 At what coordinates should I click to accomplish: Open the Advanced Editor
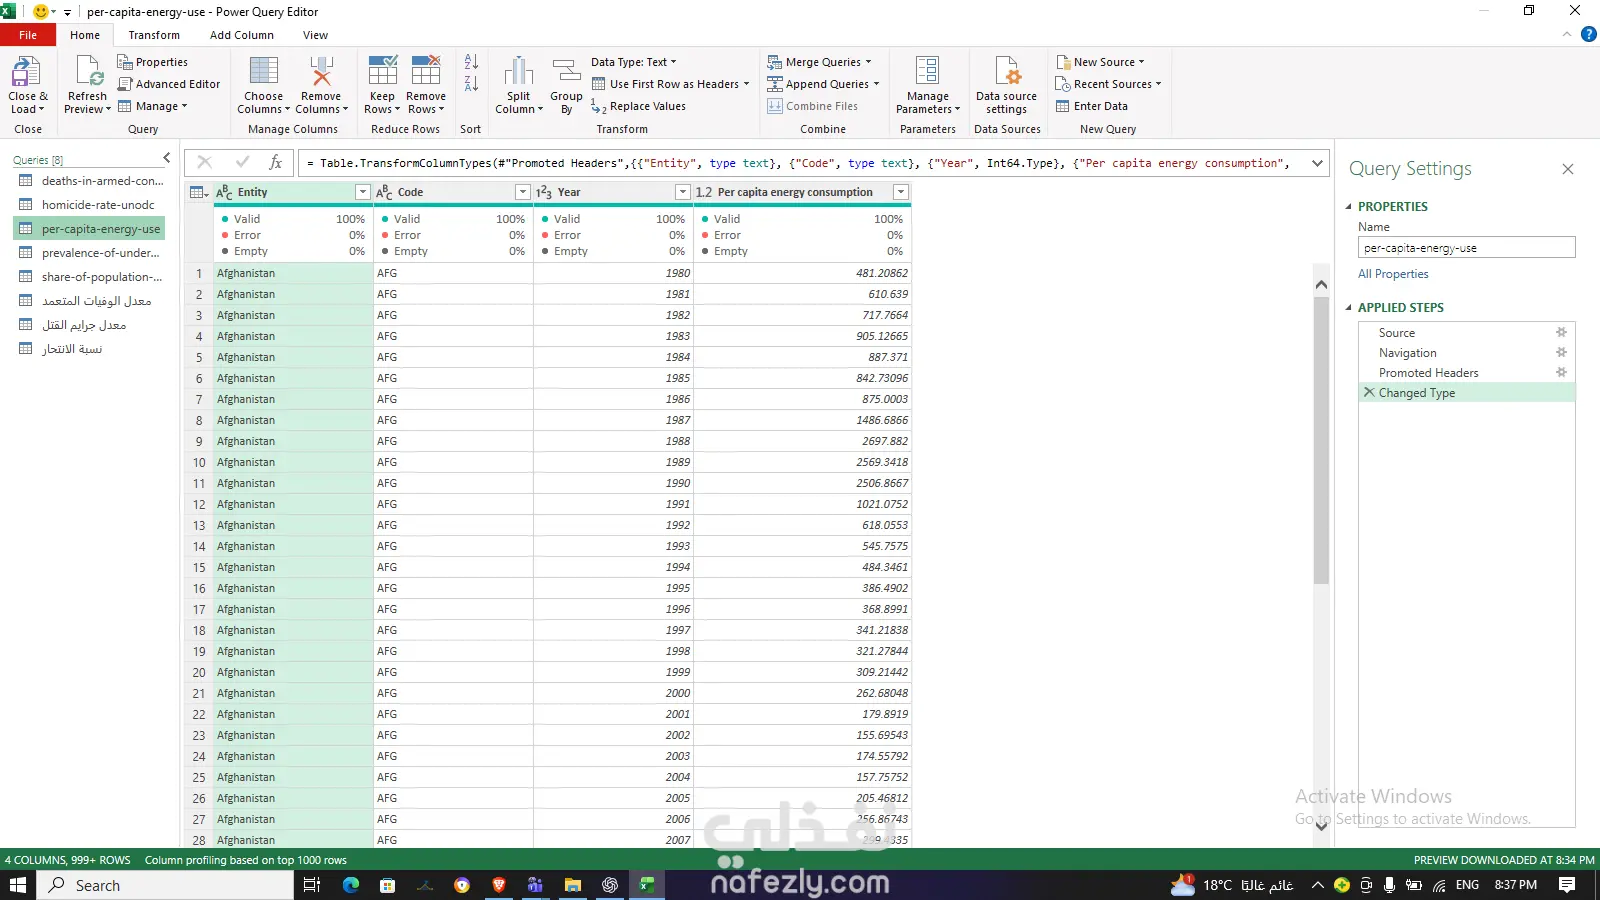(x=168, y=84)
